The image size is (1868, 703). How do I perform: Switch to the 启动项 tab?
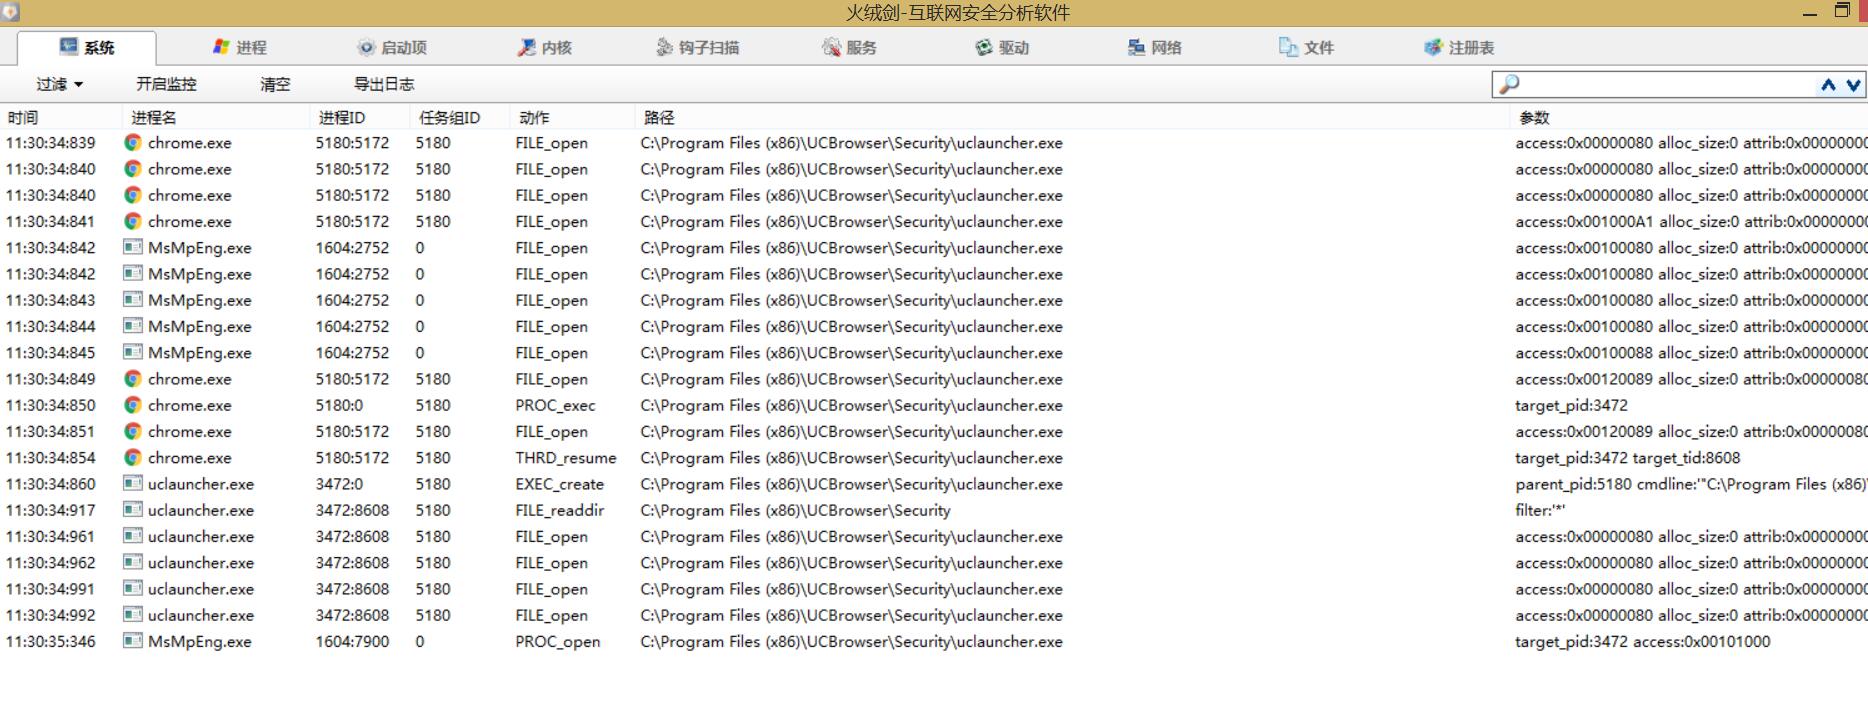[391, 47]
